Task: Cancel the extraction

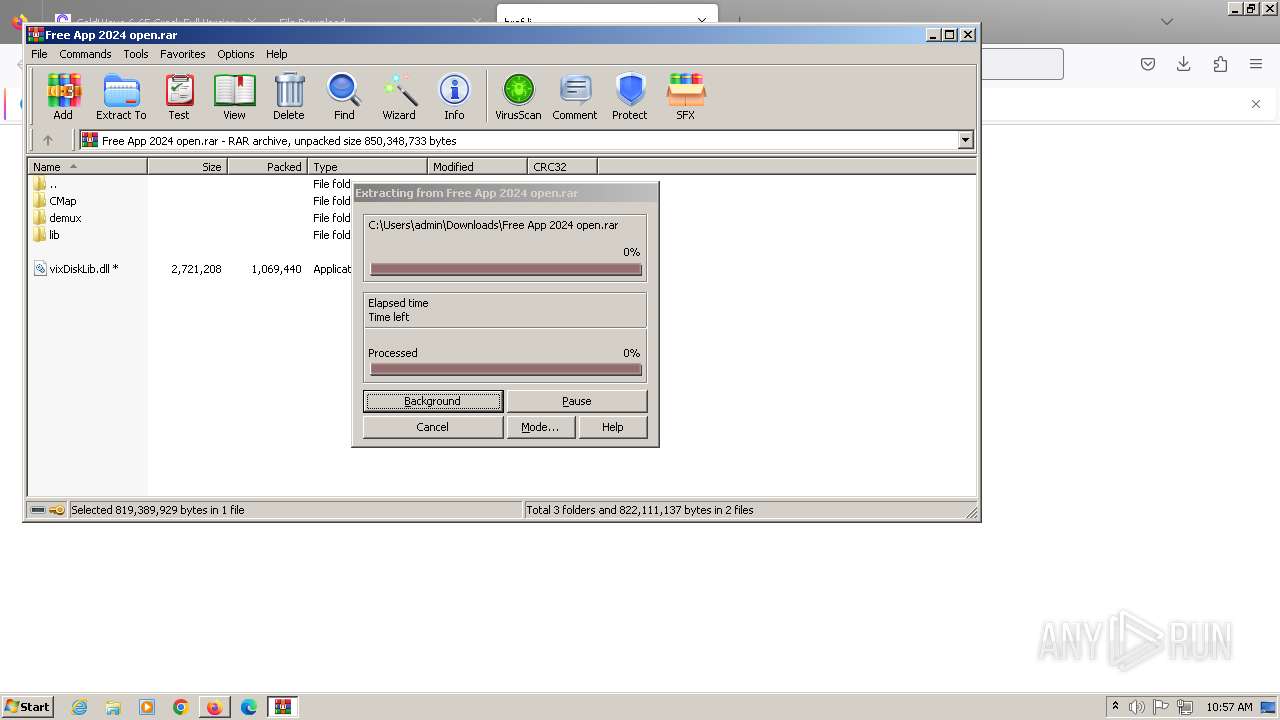Action: point(433,427)
